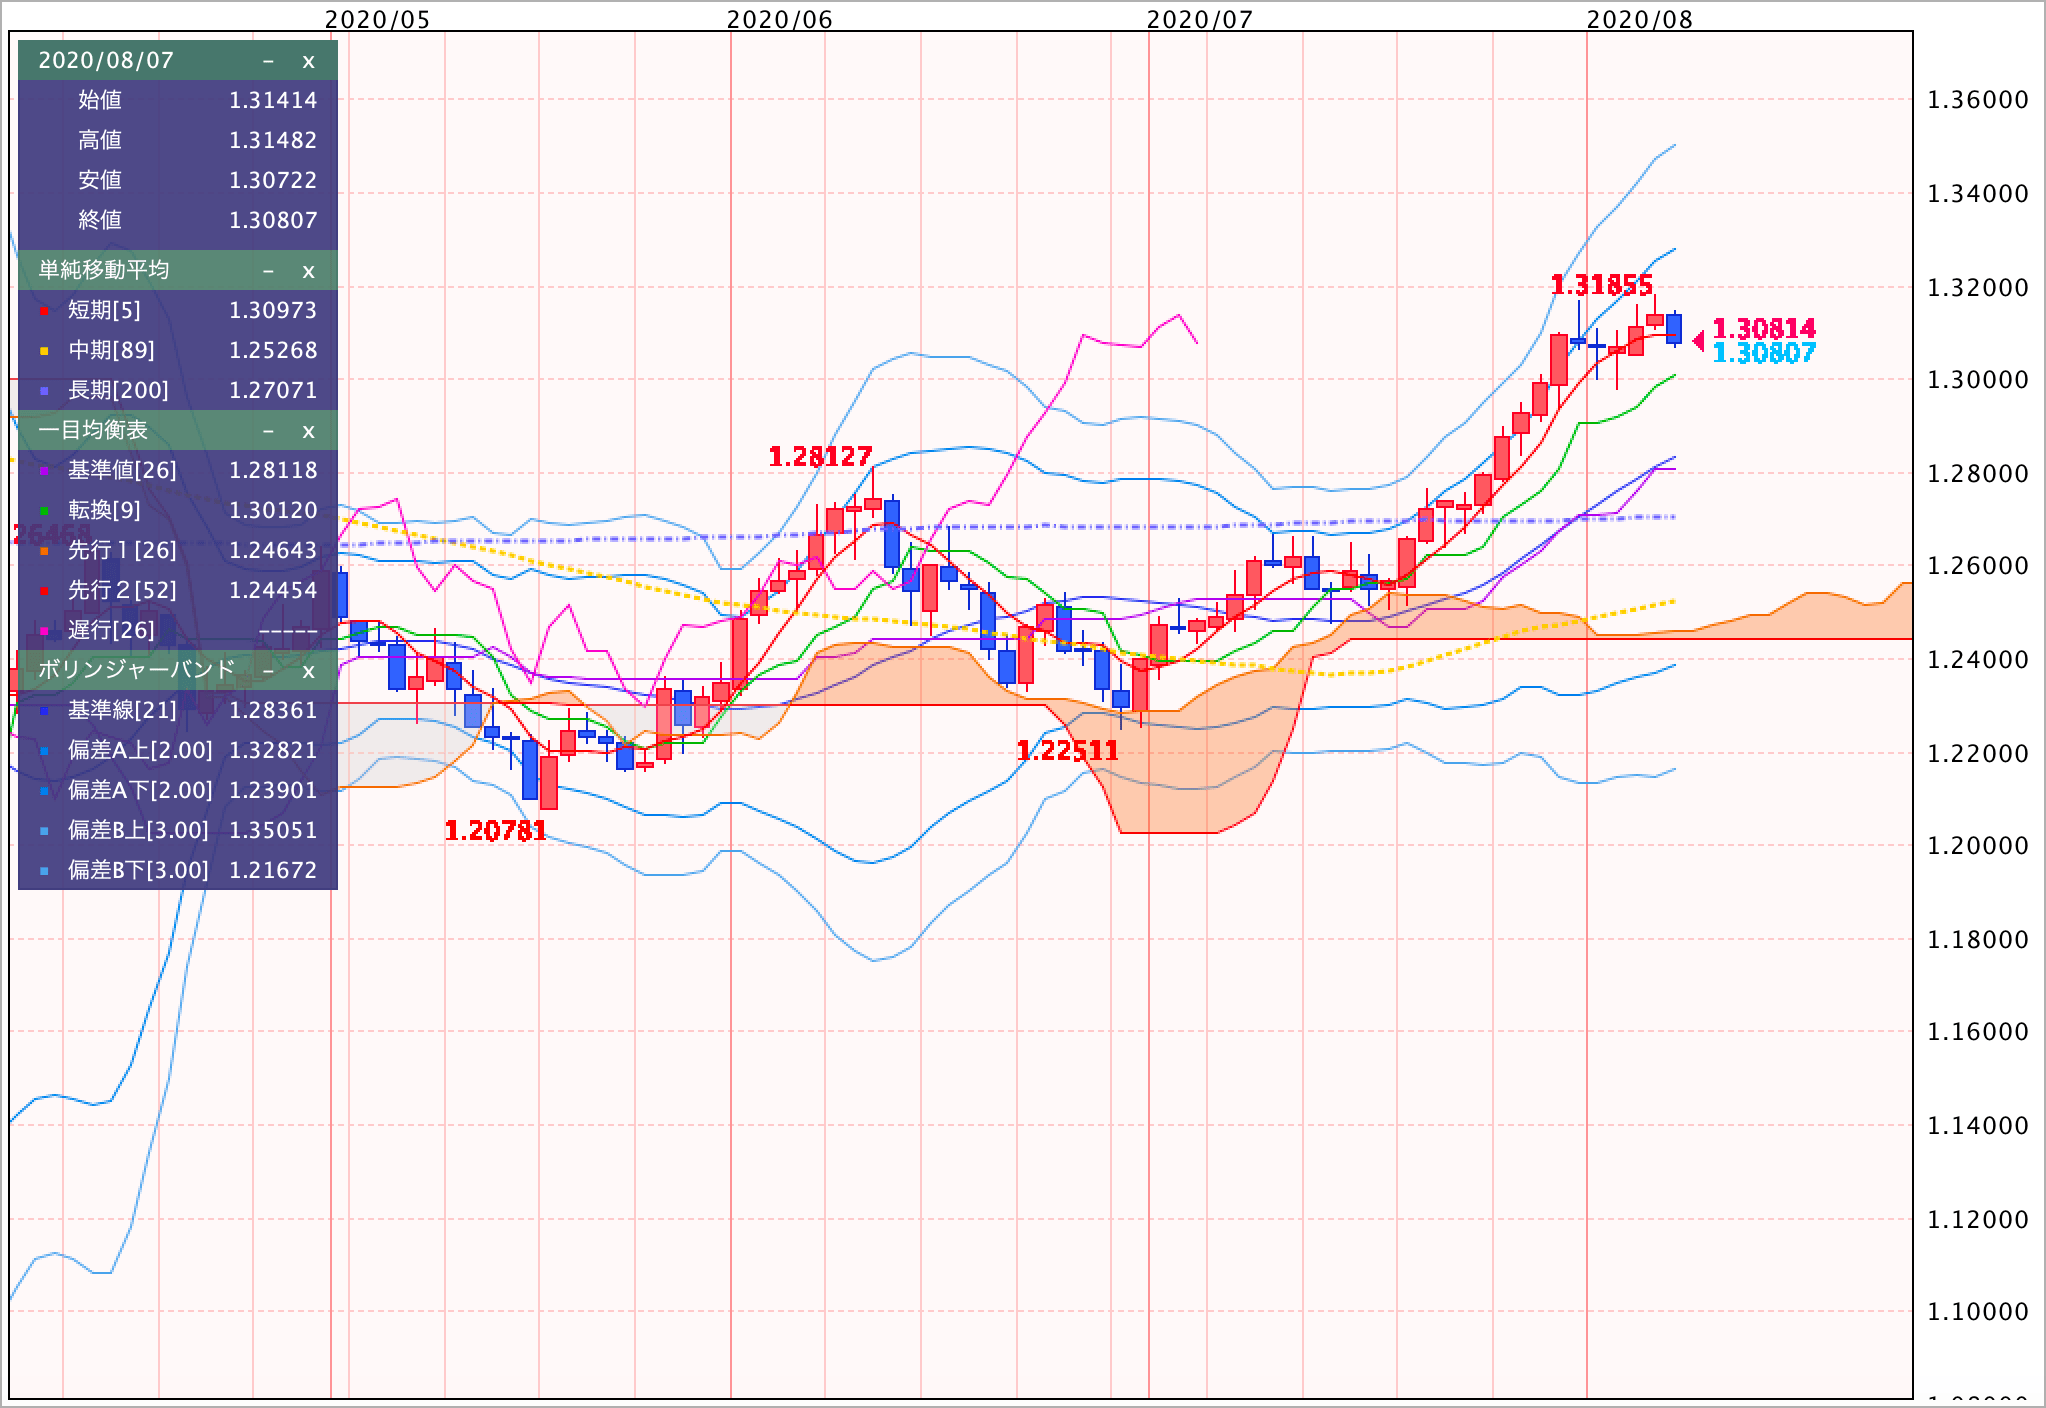Screen dimensions: 2046x1408
Task: Click the 偏差B下[3.00] color marker
Action: coord(44,872)
